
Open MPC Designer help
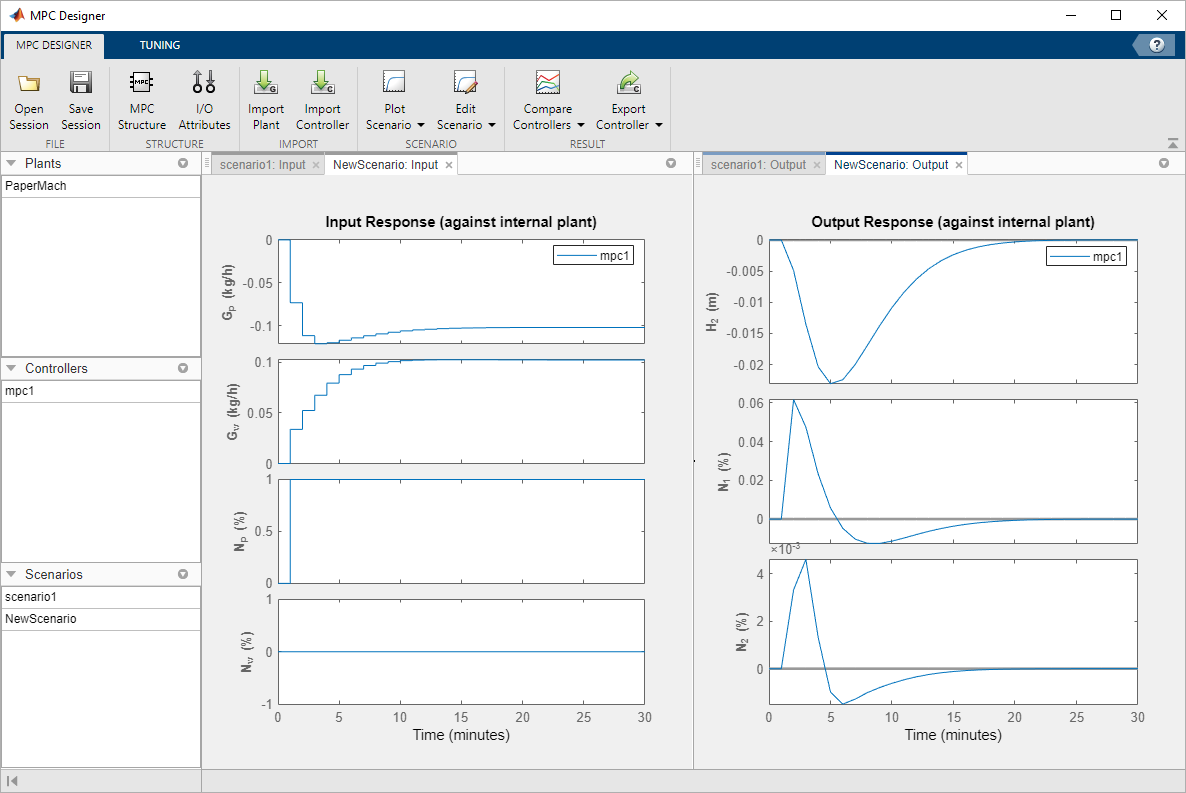point(1157,44)
